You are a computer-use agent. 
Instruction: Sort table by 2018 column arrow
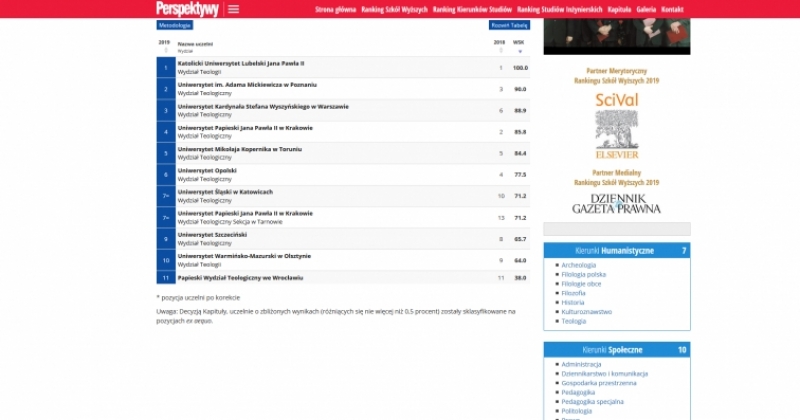(501, 50)
